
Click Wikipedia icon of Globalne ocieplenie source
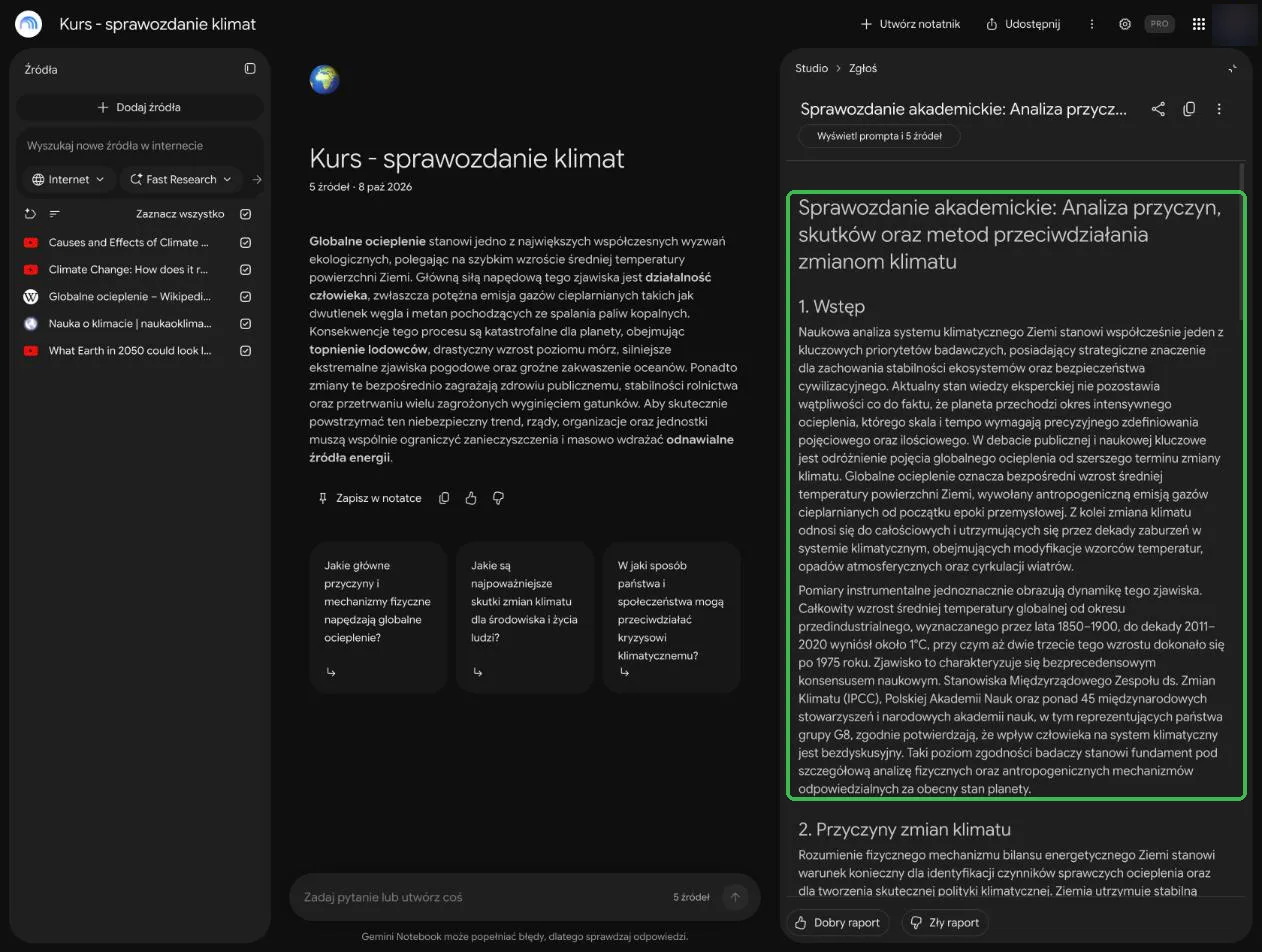(x=30, y=296)
